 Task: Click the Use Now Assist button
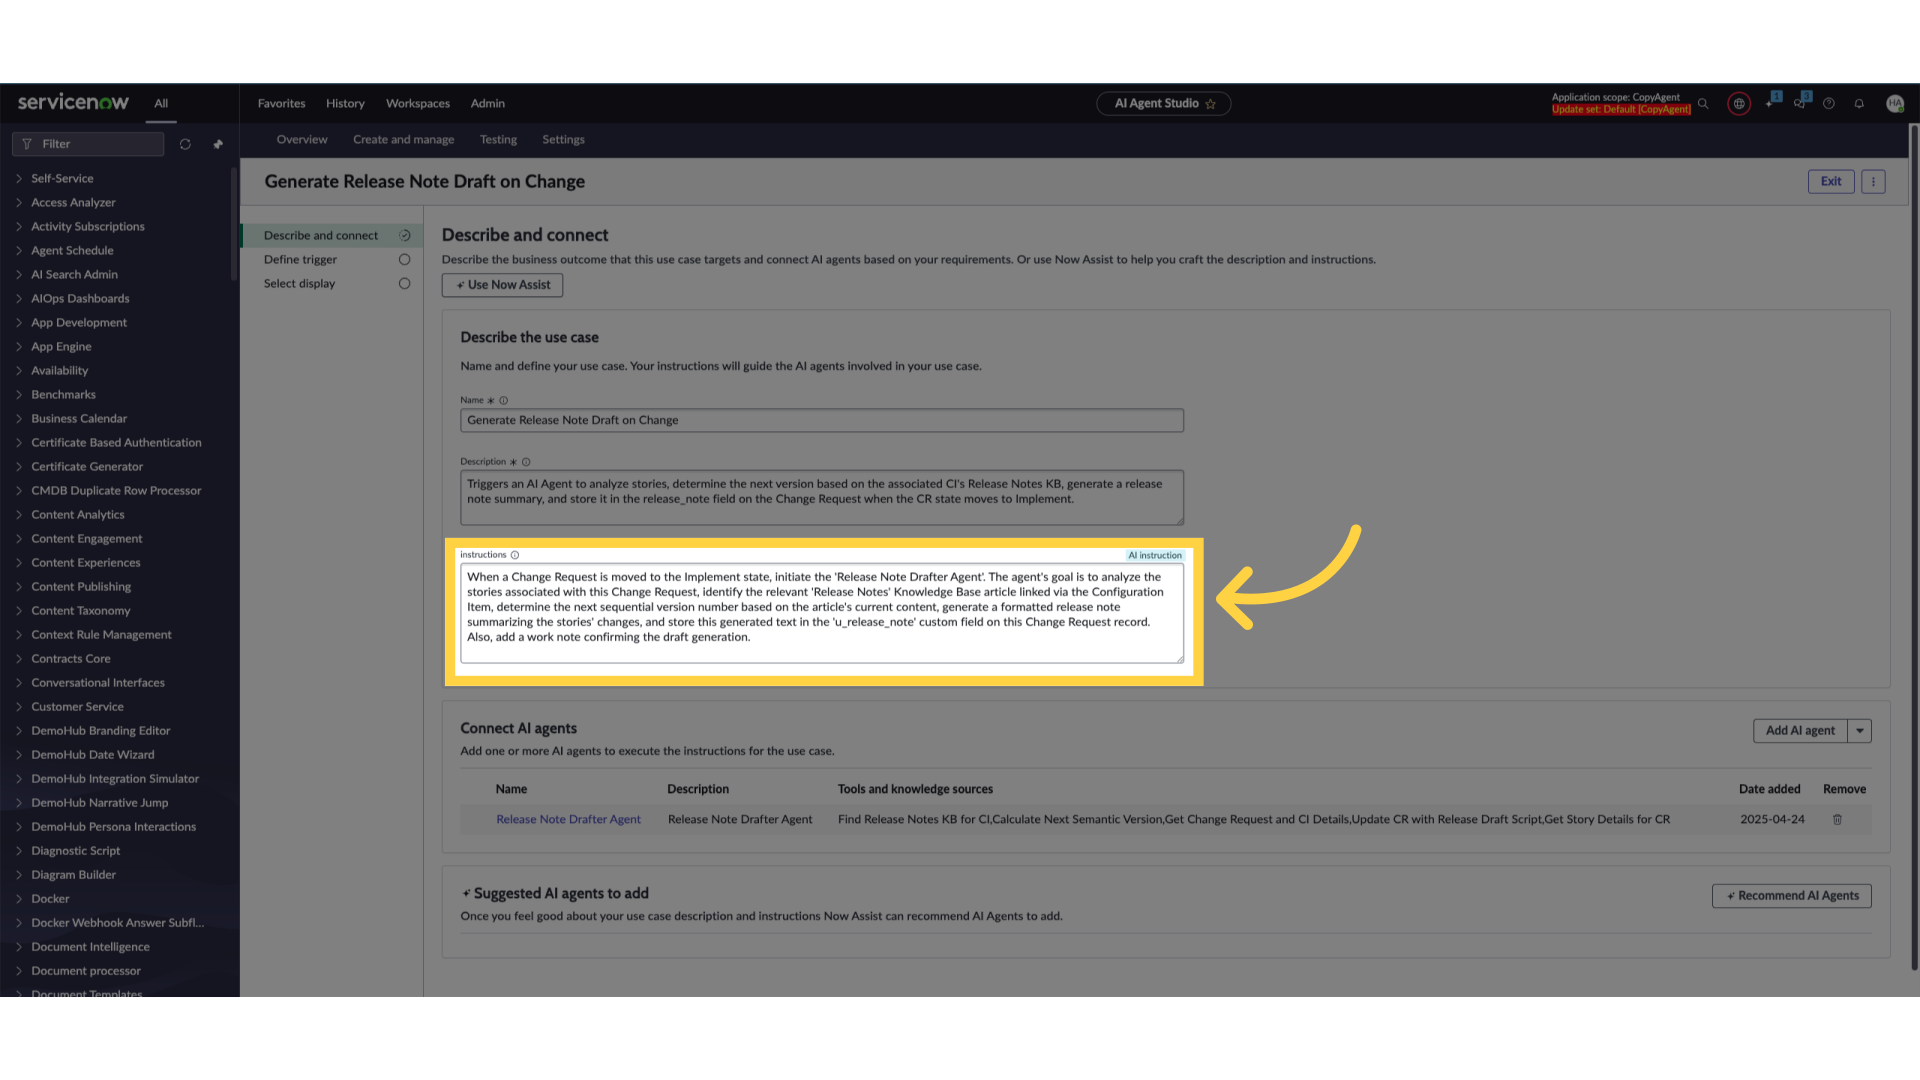502,285
